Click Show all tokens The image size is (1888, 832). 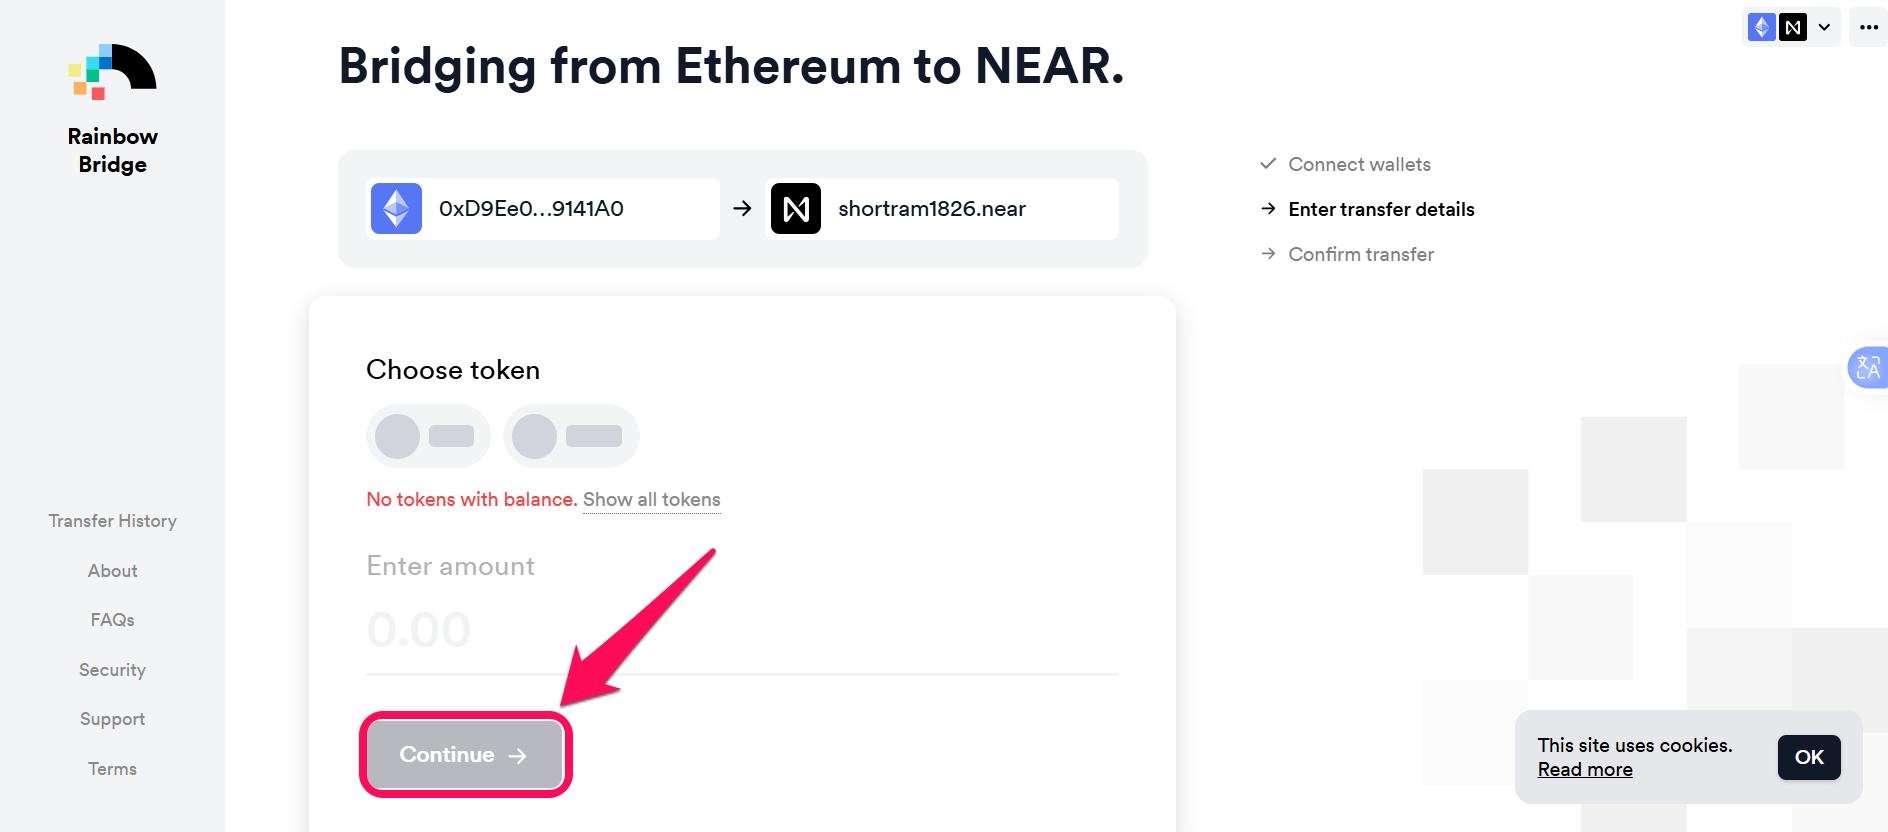[651, 499]
